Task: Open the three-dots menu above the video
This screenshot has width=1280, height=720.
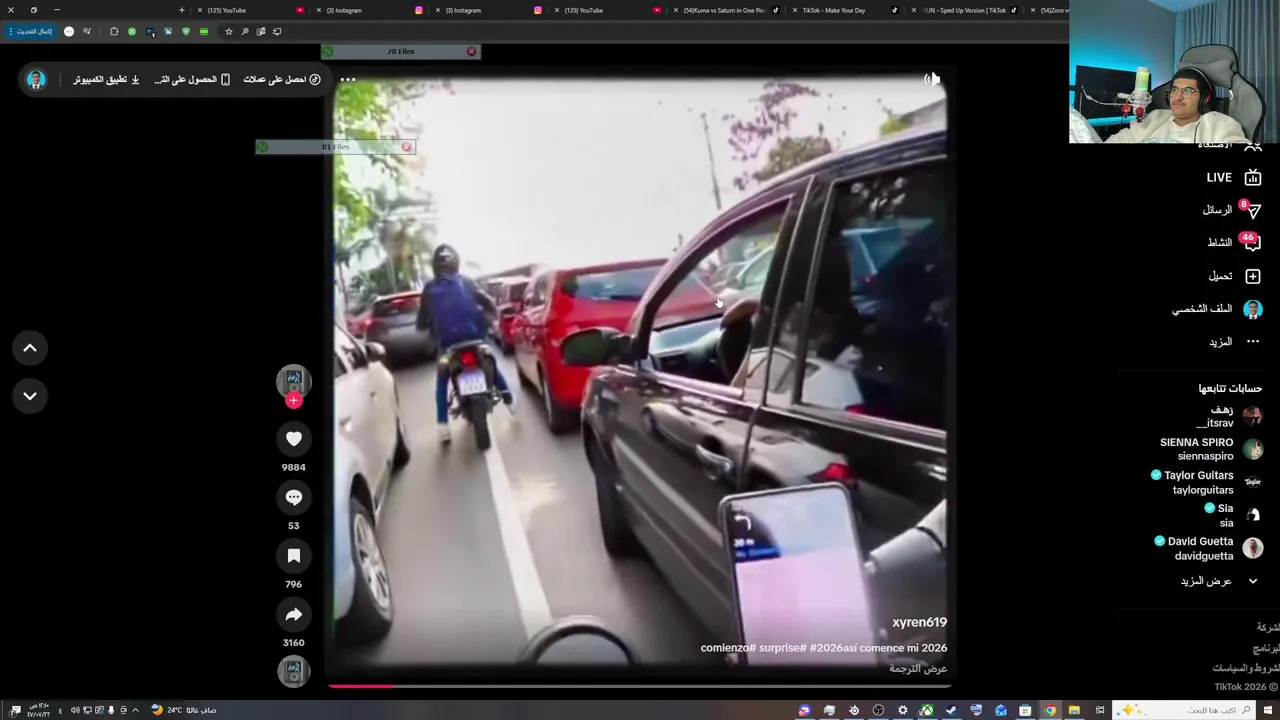Action: click(x=347, y=79)
